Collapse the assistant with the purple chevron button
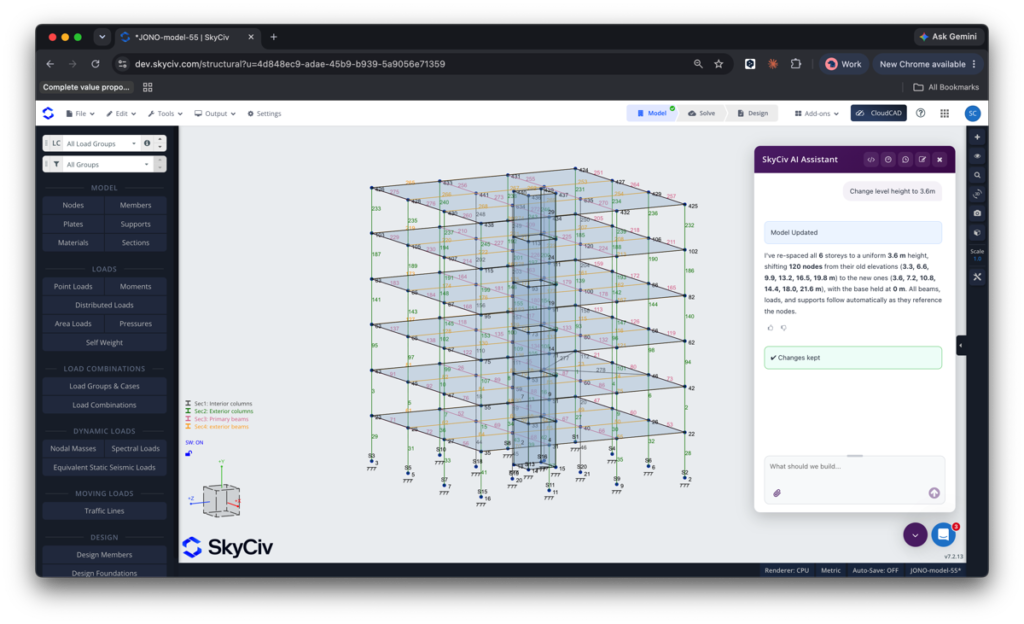The height and width of the screenshot is (624, 1024). (915, 535)
